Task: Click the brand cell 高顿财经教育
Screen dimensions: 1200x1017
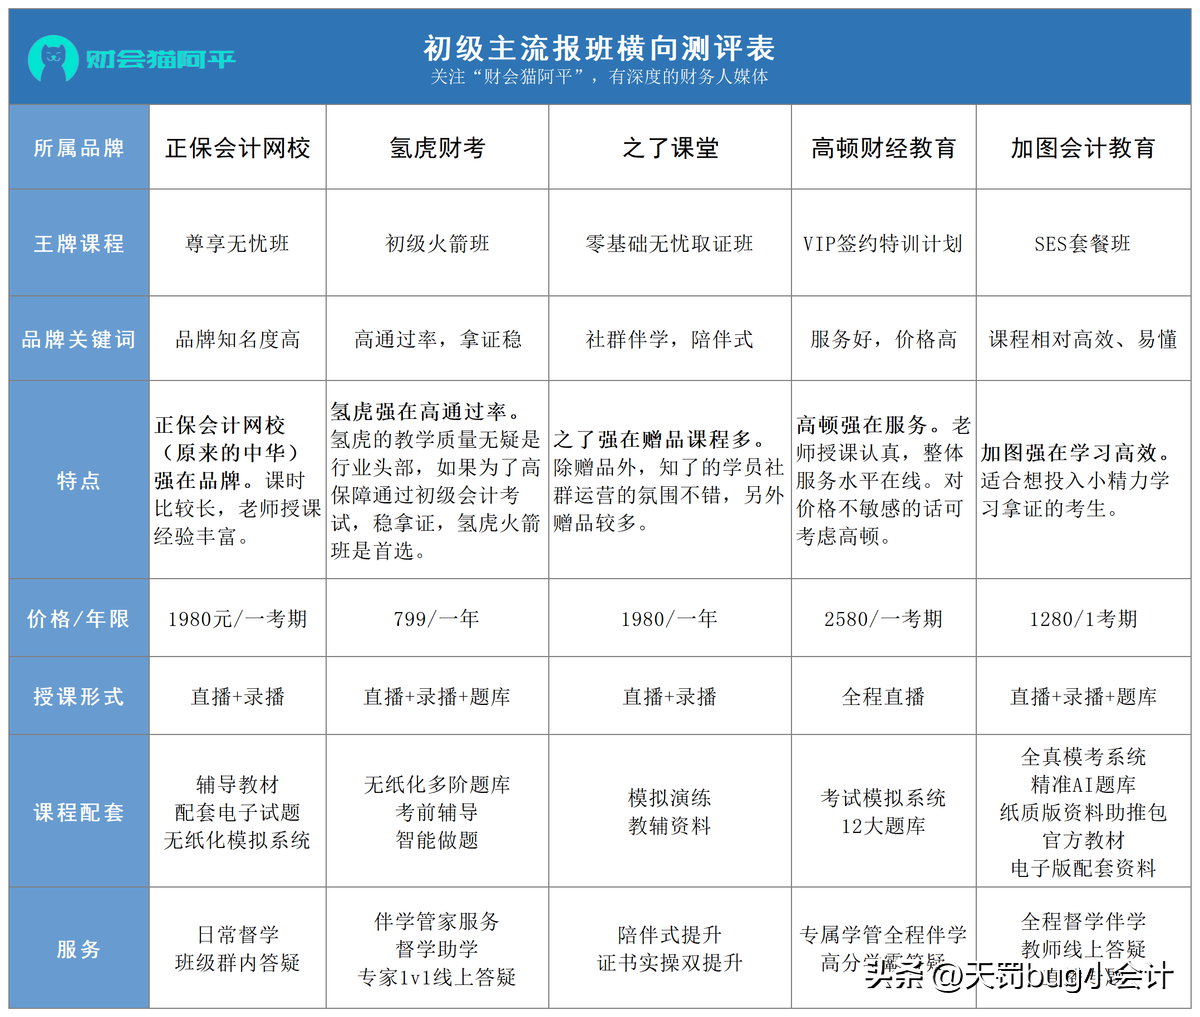Action: 884,148
